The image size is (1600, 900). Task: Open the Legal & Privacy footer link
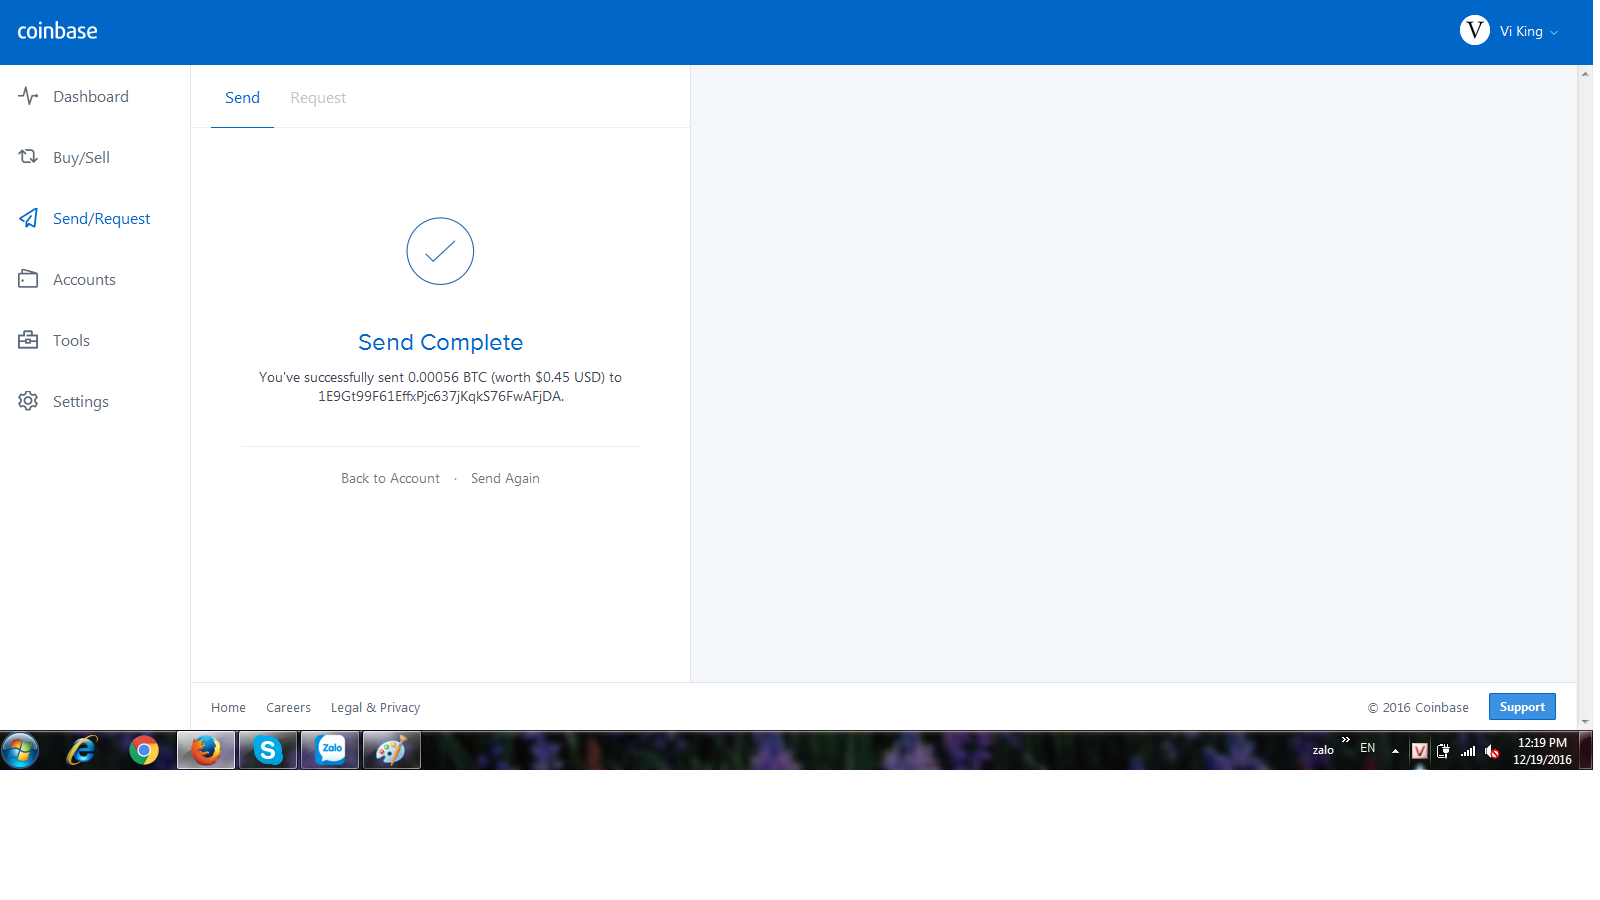point(375,707)
